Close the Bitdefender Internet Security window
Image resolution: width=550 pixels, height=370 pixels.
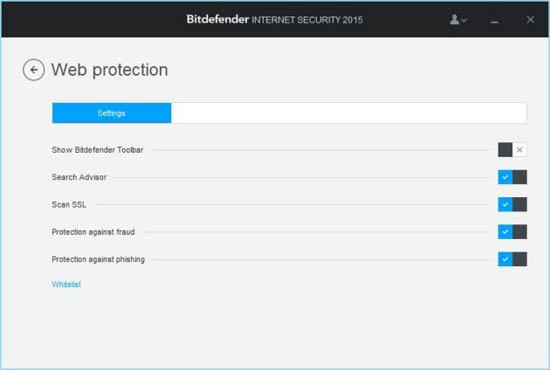(x=530, y=20)
